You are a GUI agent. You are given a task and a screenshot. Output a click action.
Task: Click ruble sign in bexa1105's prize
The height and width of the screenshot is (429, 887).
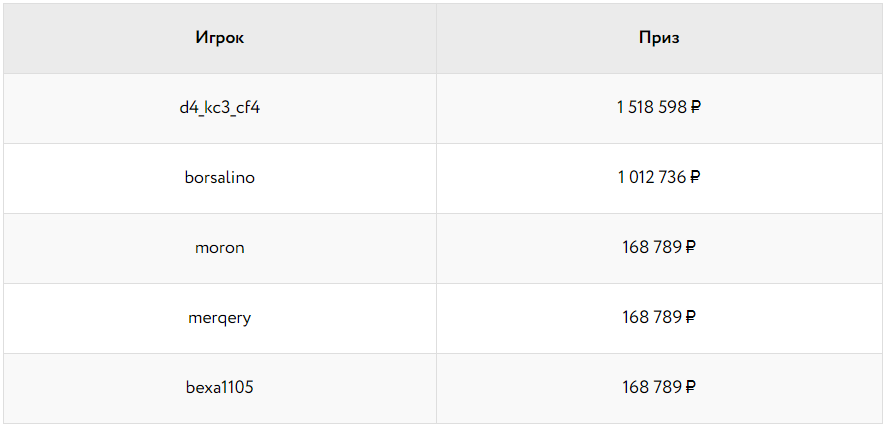pos(691,388)
